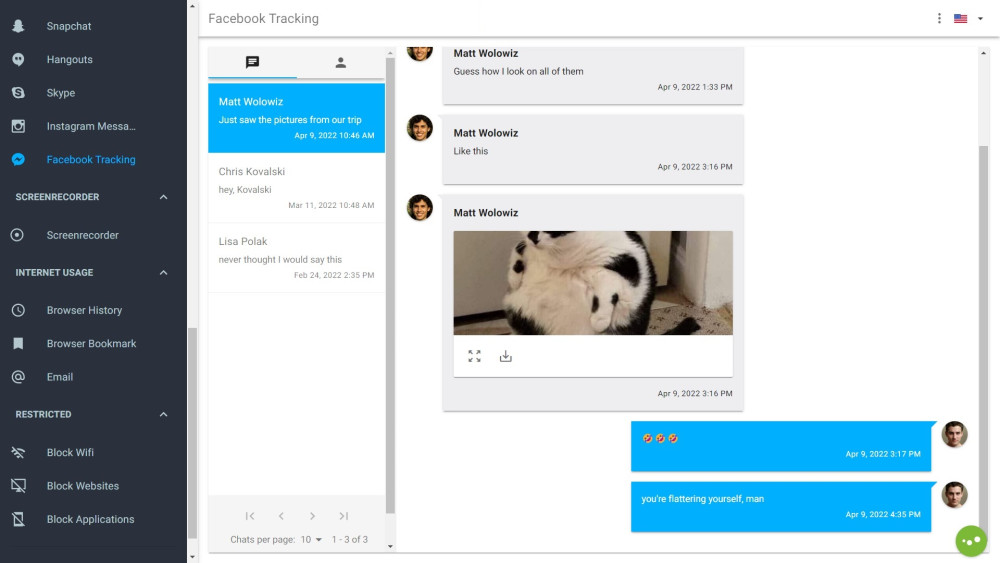The image size is (1000, 563).
Task: Go to previous page of chats
Action: click(281, 516)
